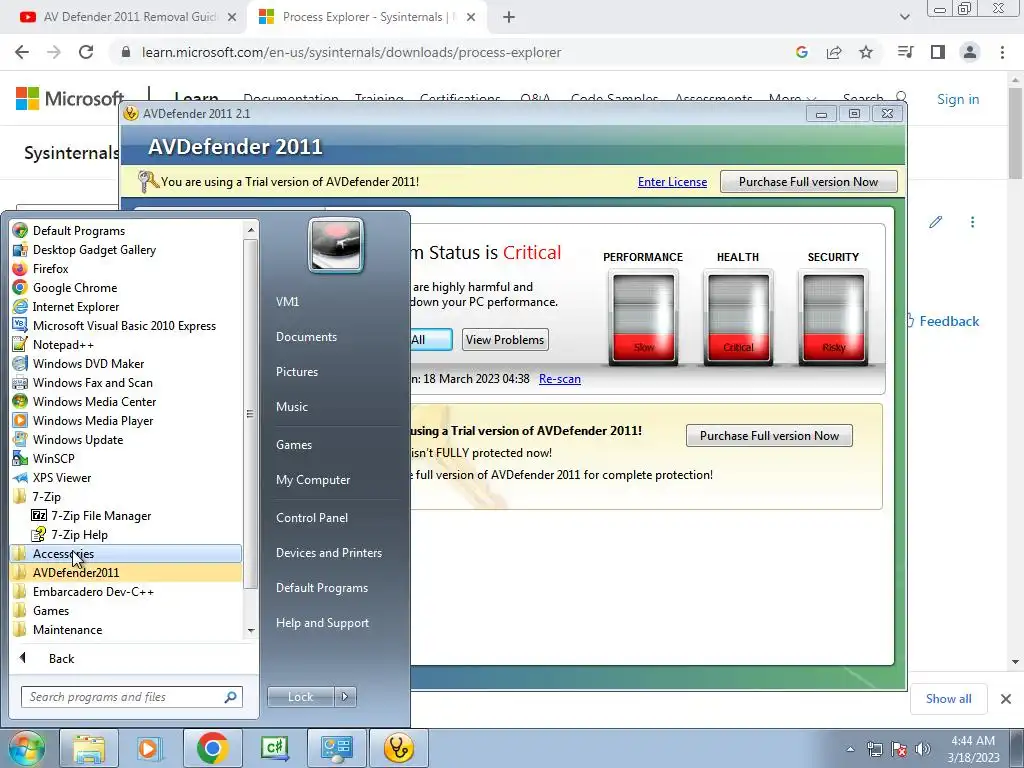Screen dimensions: 1024x768
Task: Click Enter License link in AVDefender
Action: point(672,182)
